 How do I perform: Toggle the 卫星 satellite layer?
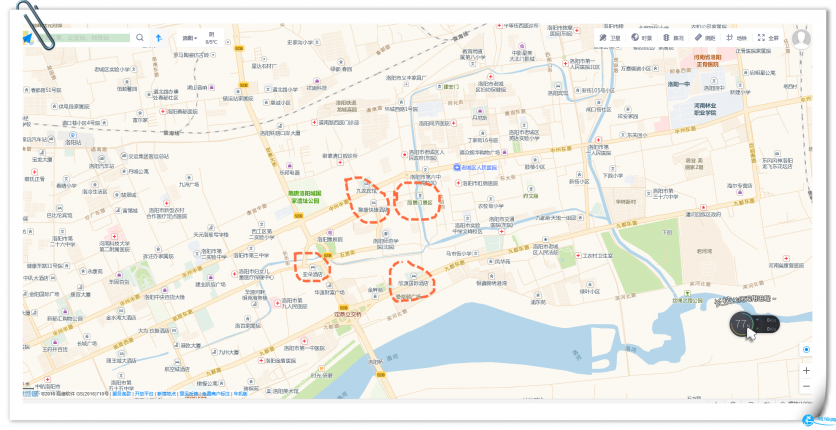[x=610, y=38]
